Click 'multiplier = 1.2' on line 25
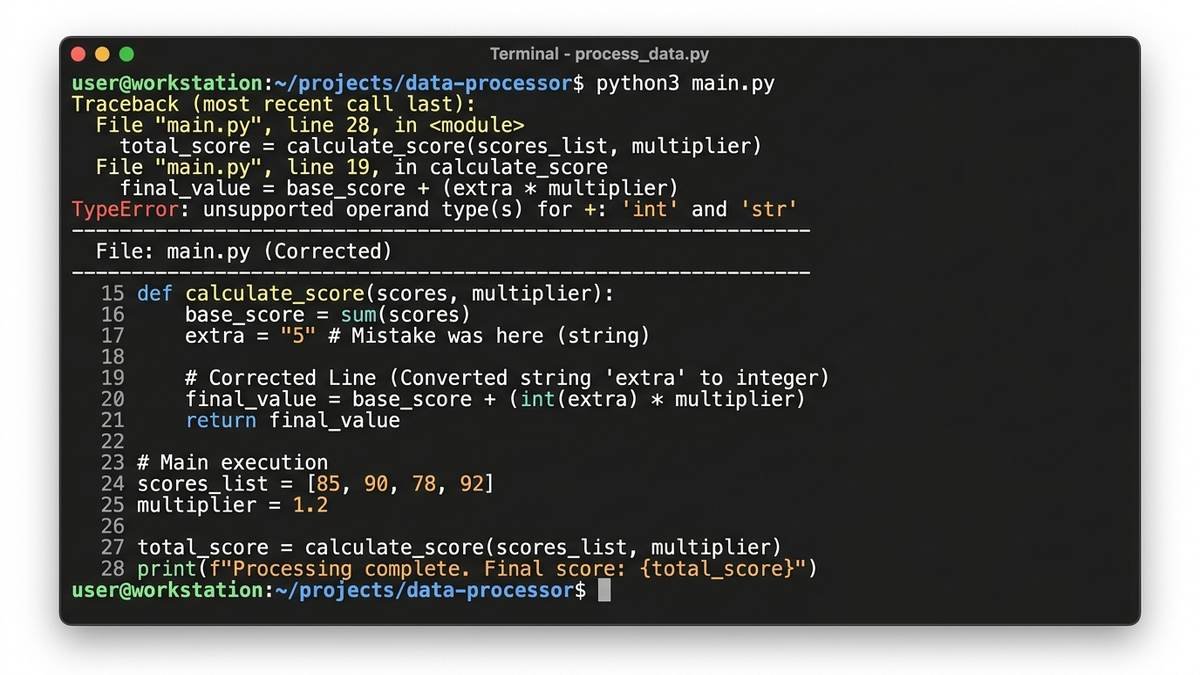Screen dimensions: 1200x675 (x=232, y=504)
